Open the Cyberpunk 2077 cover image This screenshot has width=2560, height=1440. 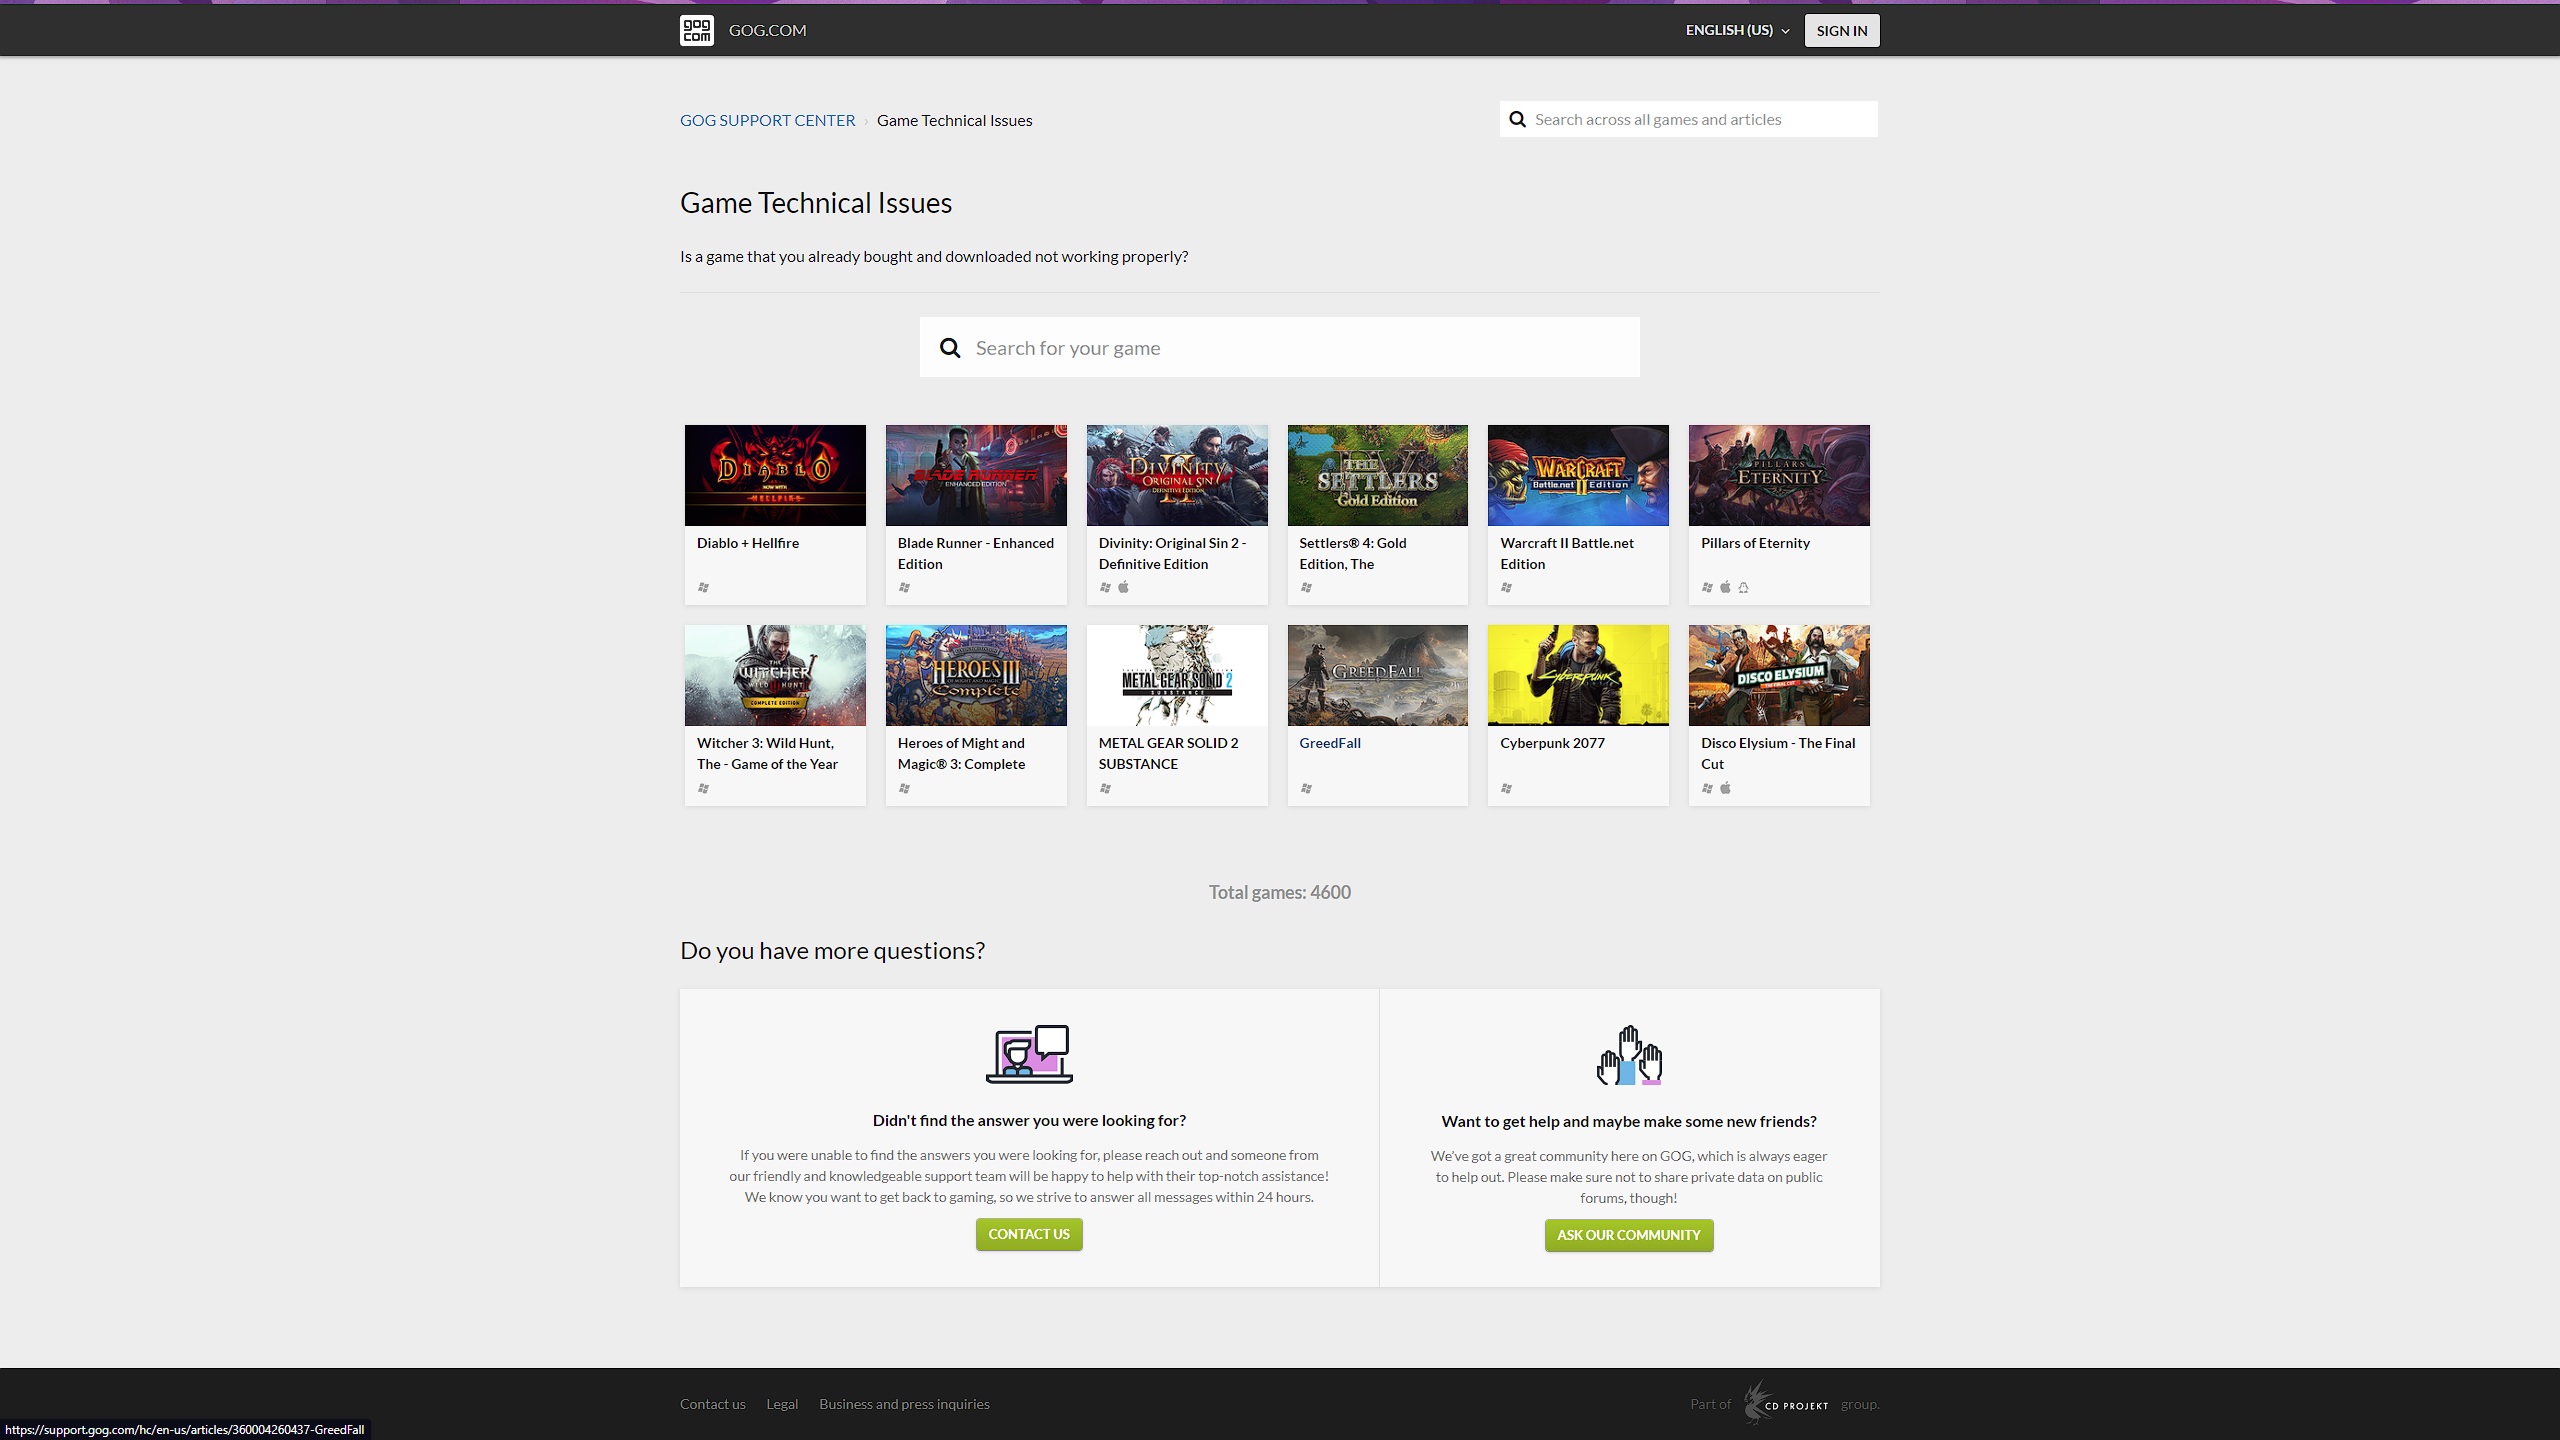1578,675
